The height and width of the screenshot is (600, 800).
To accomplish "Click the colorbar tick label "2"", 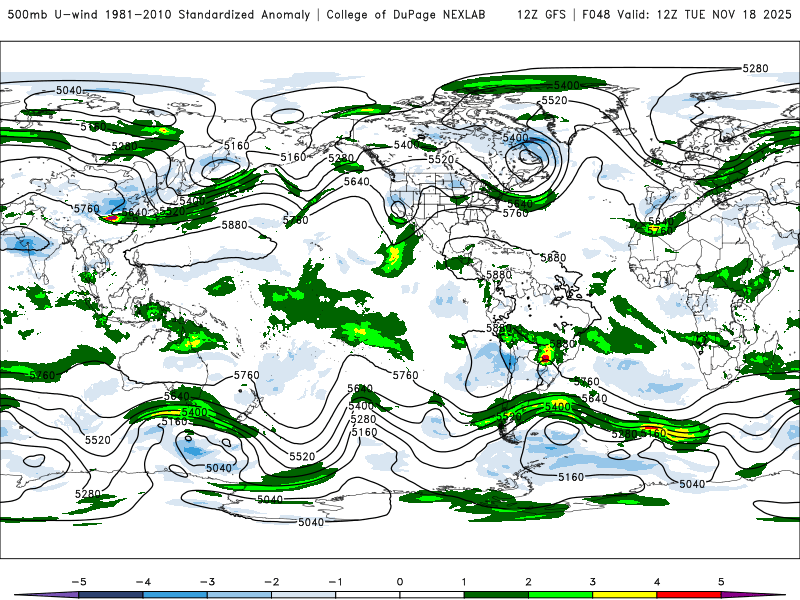I will (528, 582).
